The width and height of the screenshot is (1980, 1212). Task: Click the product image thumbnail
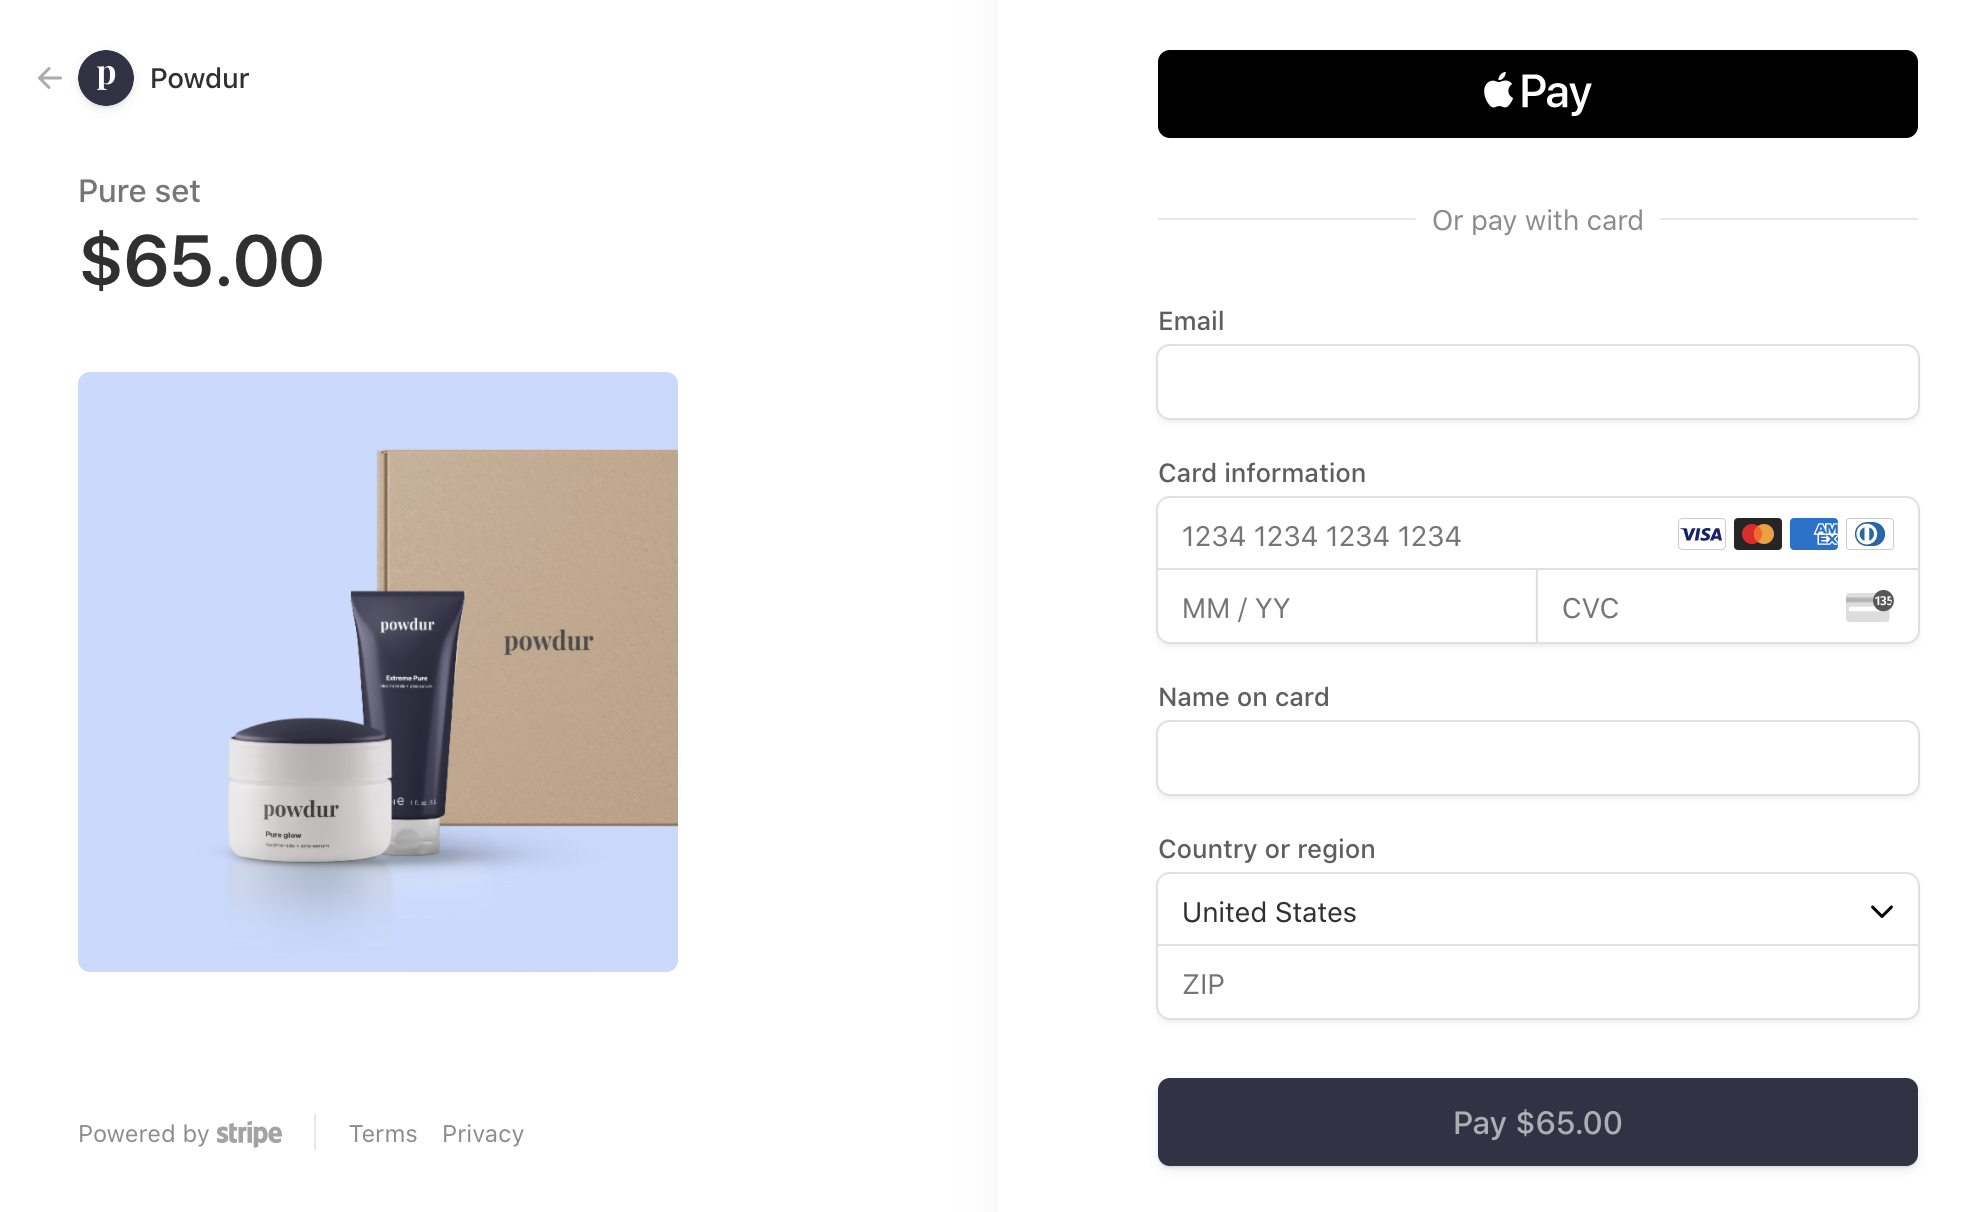click(x=378, y=670)
